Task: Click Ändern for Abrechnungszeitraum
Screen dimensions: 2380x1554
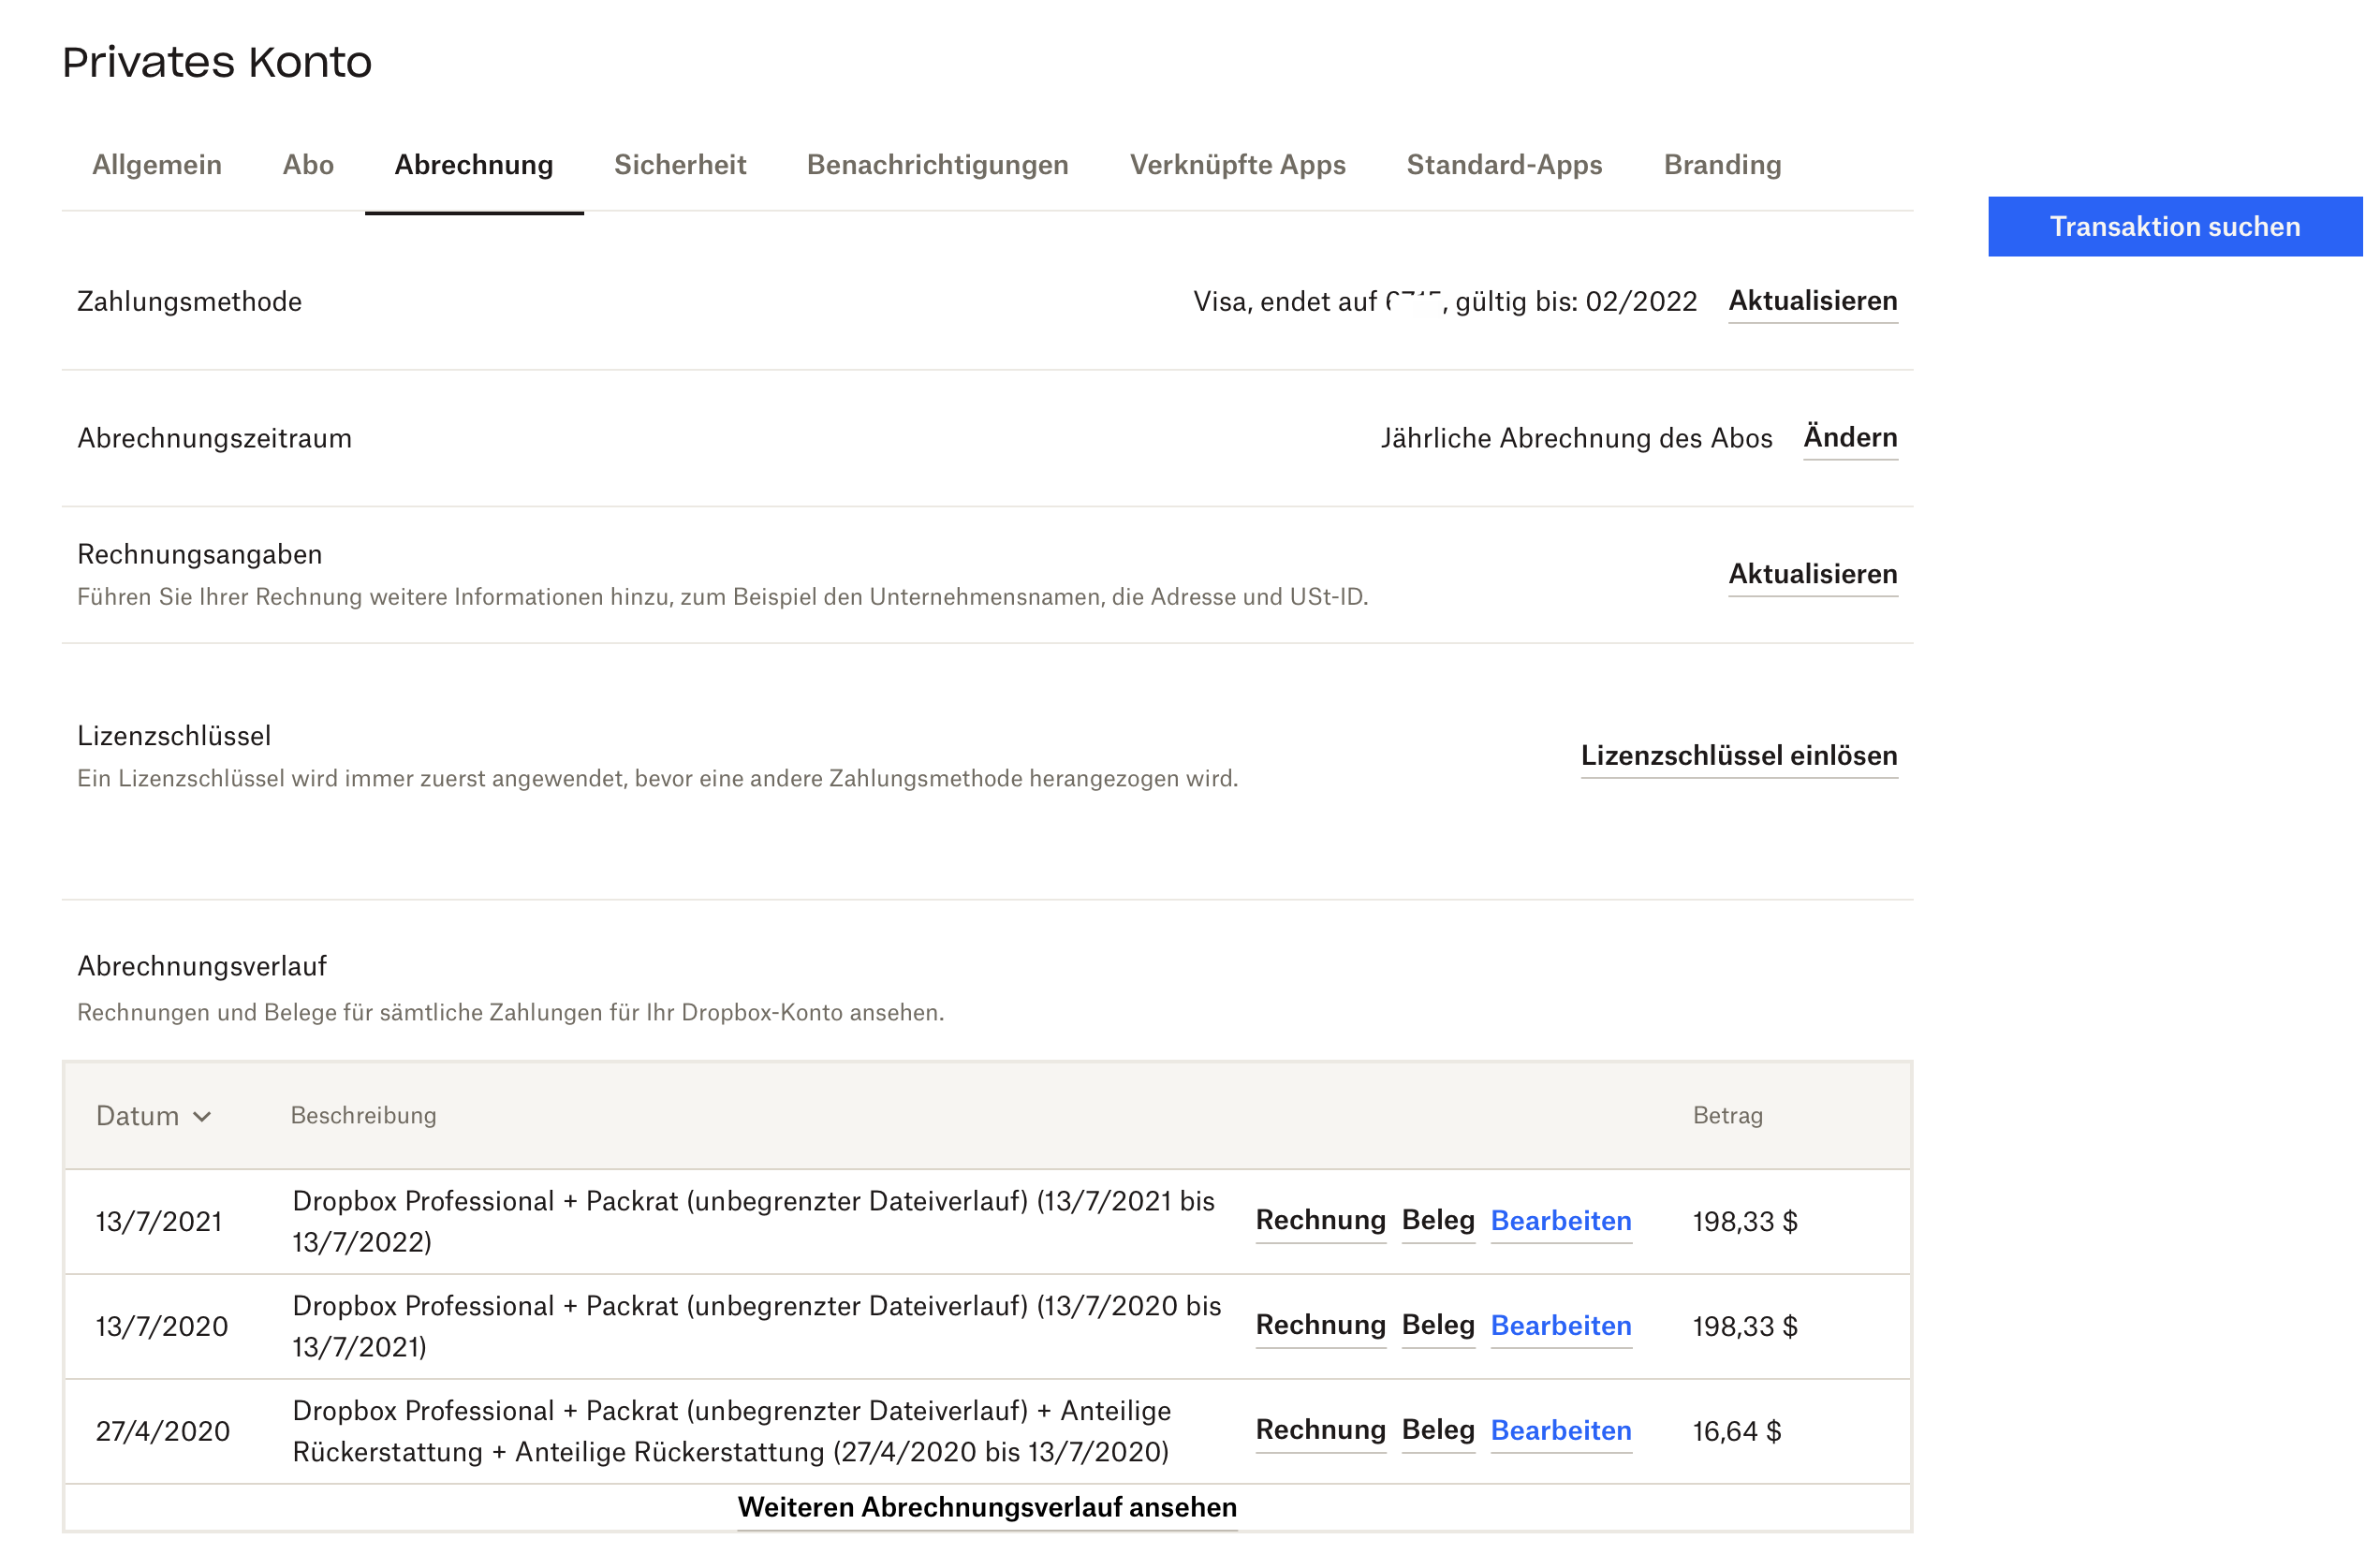Action: click(x=1850, y=437)
